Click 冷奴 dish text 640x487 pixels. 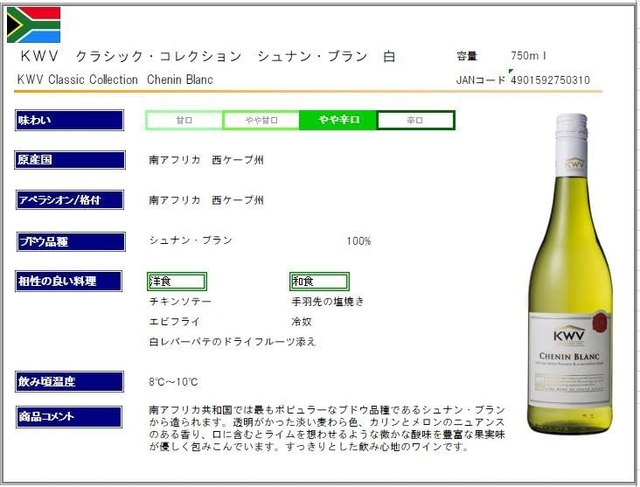302,322
